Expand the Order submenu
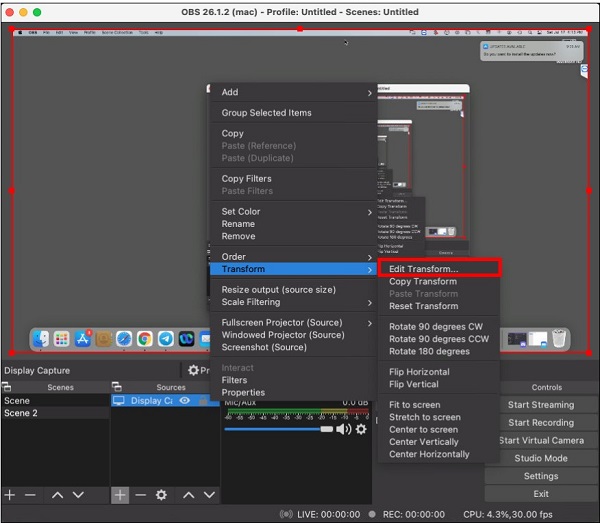Image resolution: width=600 pixels, height=523 pixels. point(293,257)
